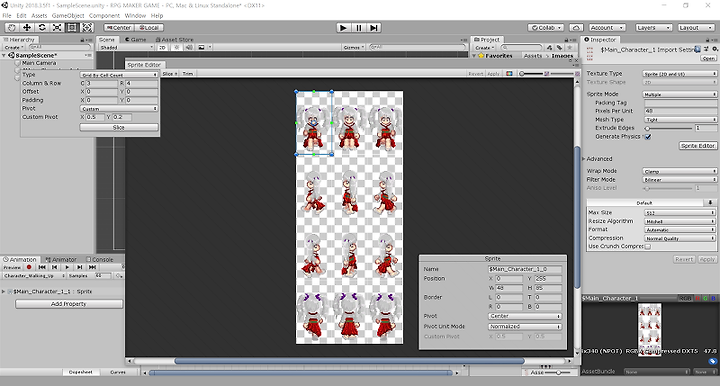Click the Sprite Editor button in Inspector
This screenshot has height=386, width=720.
point(698,145)
